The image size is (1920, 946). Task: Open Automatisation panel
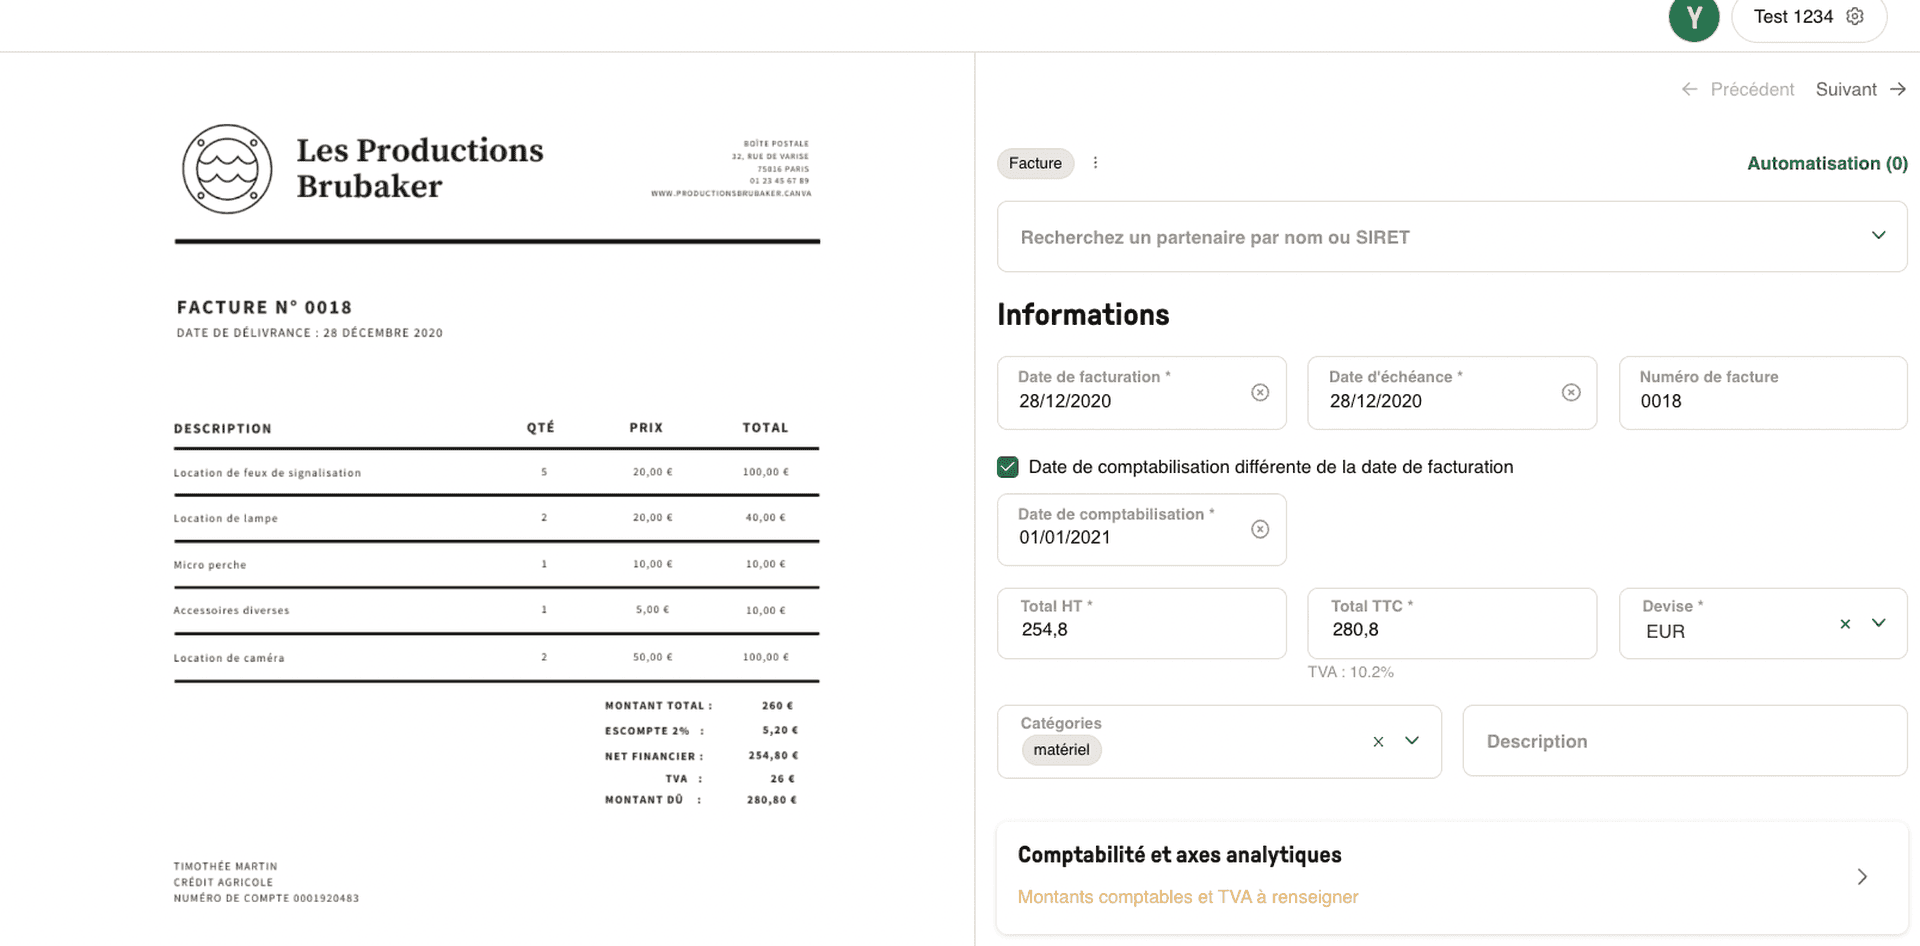1827,163
